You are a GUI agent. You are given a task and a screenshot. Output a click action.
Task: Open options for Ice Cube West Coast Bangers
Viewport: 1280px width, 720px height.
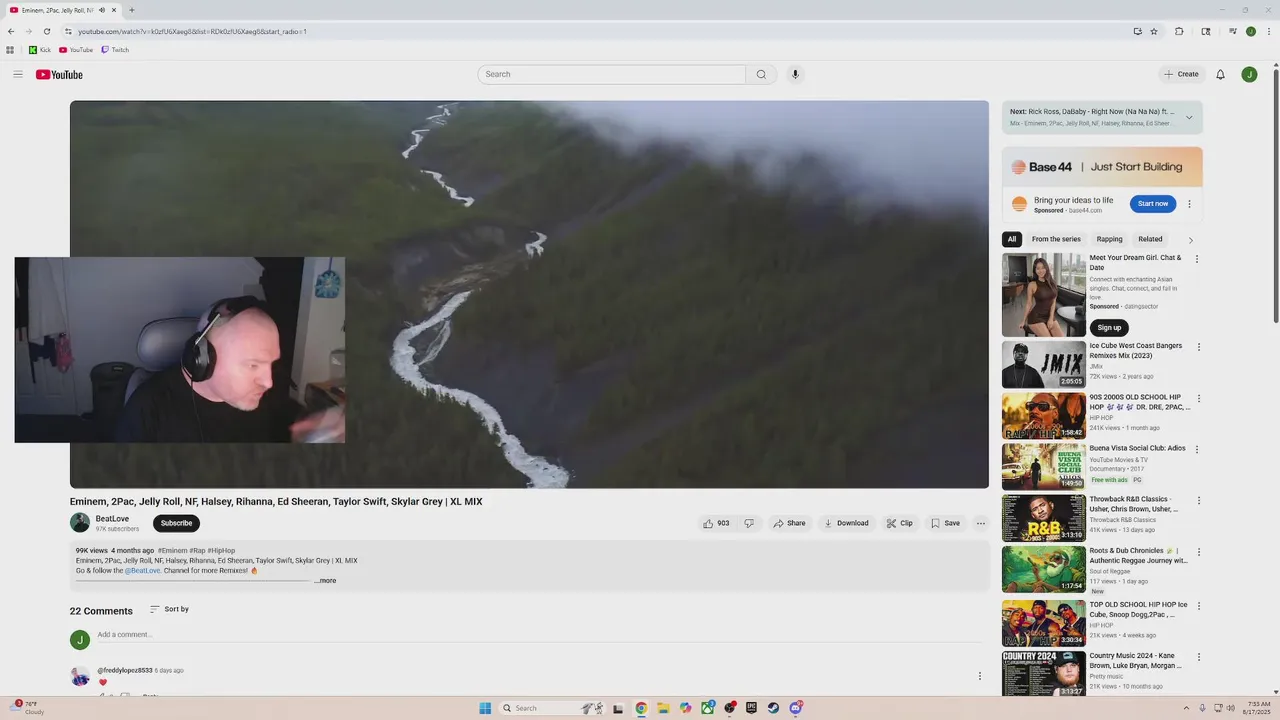coord(1197,347)
